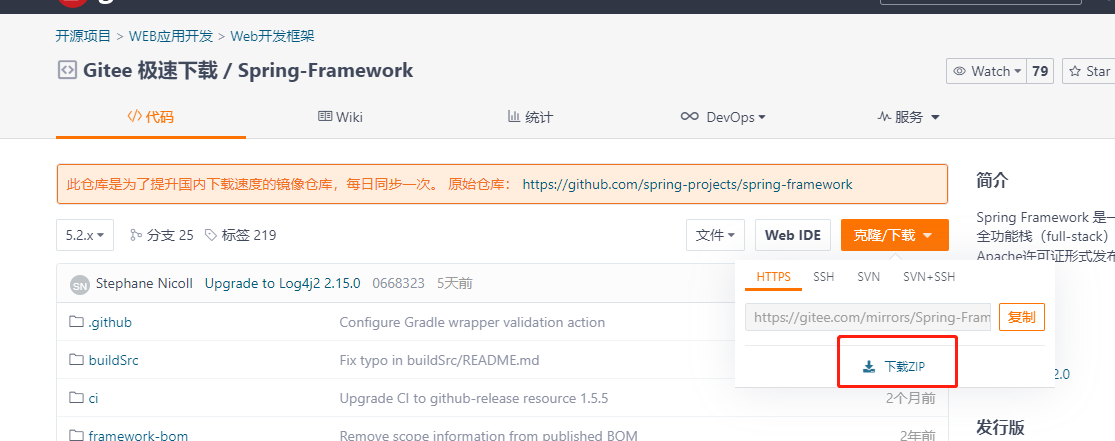1115x441 pixels.
Task: Click the branch icon next to 分支 25
Action: (x=136, y=235)
